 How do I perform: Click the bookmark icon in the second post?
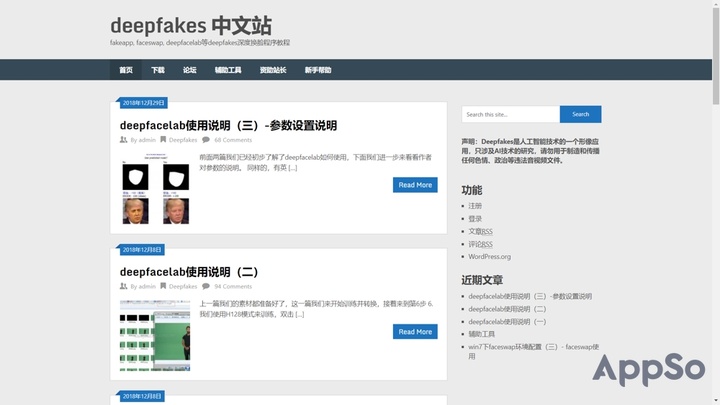click(x=163, y=287)
